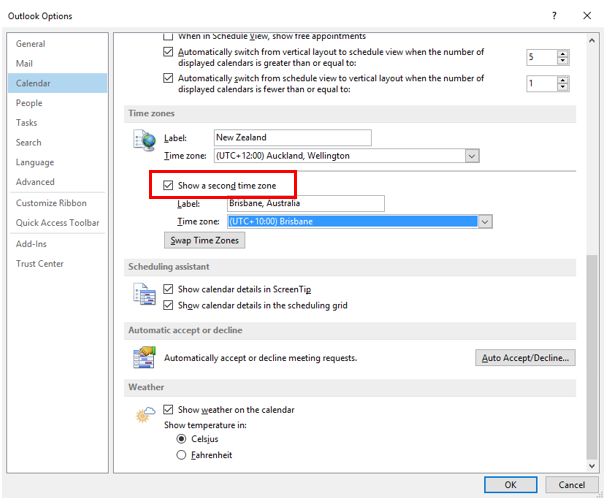This screenshot has width=609, height=498.
Task: Click the calendar count field showing 1
Action: 542,84
